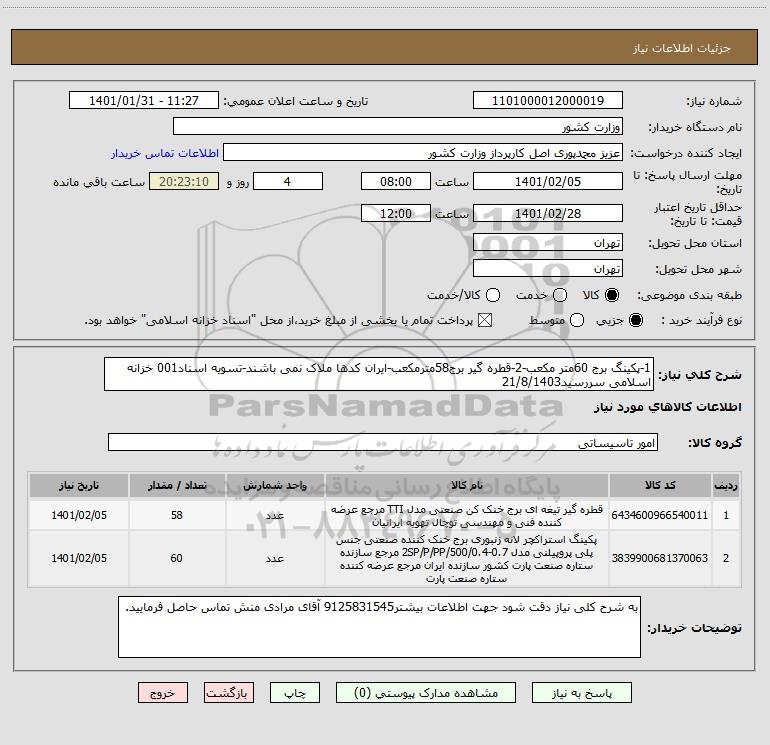Viewport: 770px width, 745px height.
Task: Click the announcement date field 1401/01/31 - 11:27
Action: pos(144,100)
